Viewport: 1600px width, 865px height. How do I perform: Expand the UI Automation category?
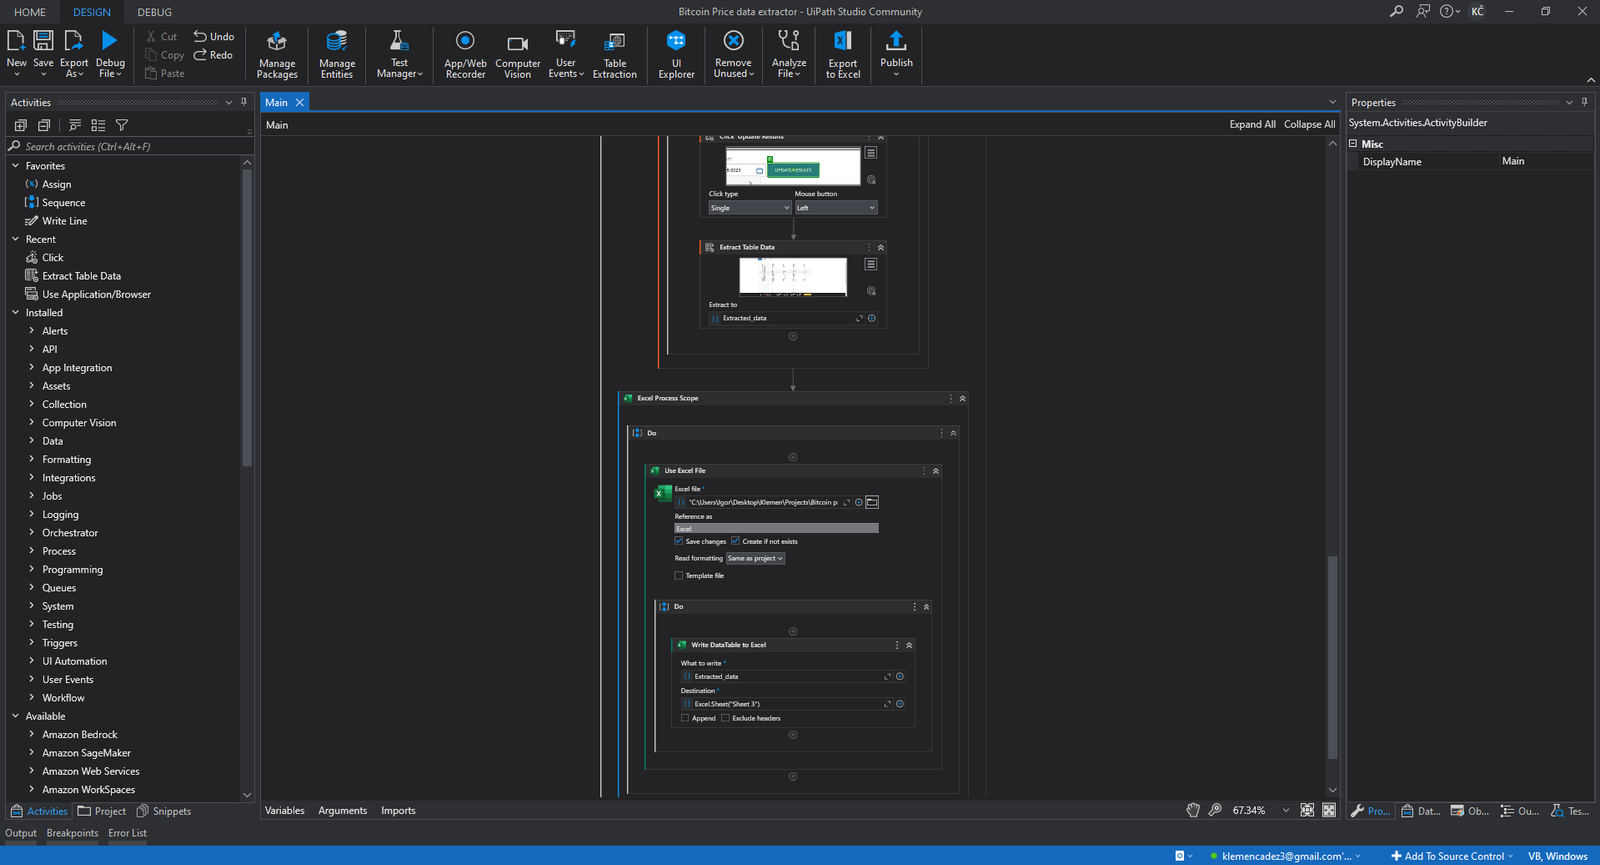32,661
